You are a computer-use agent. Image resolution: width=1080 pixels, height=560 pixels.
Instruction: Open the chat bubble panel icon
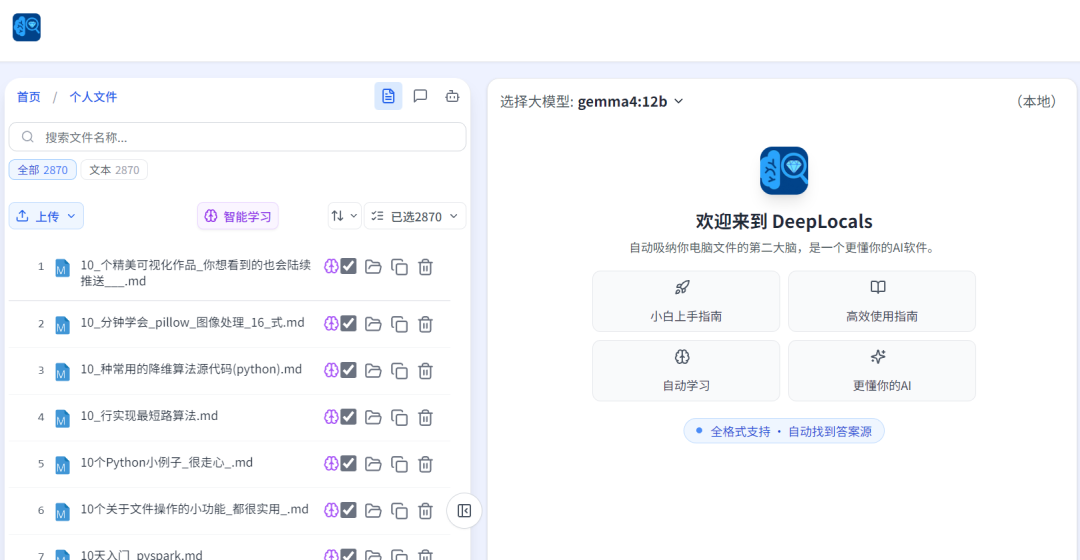tap(420, 96)
